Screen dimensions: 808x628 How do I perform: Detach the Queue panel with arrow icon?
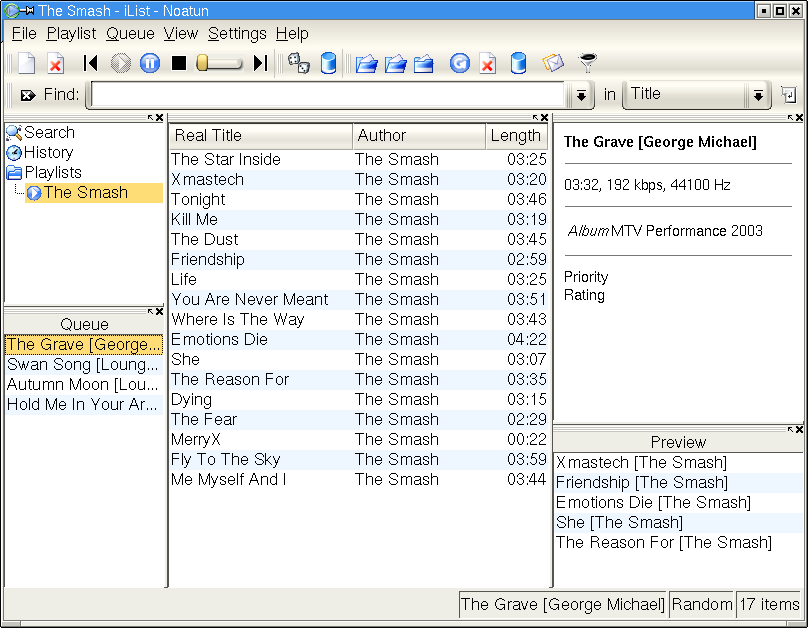150,312
